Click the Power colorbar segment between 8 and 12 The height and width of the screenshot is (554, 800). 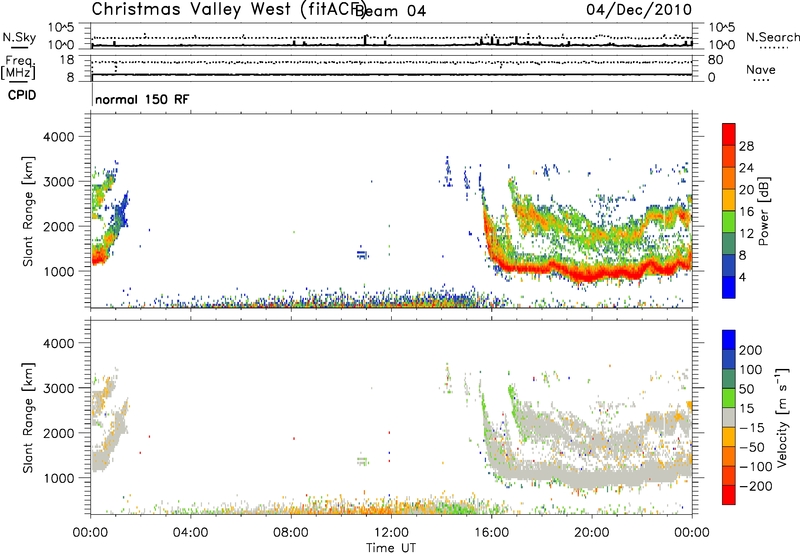pyautogui.click(x=729, y=243)
